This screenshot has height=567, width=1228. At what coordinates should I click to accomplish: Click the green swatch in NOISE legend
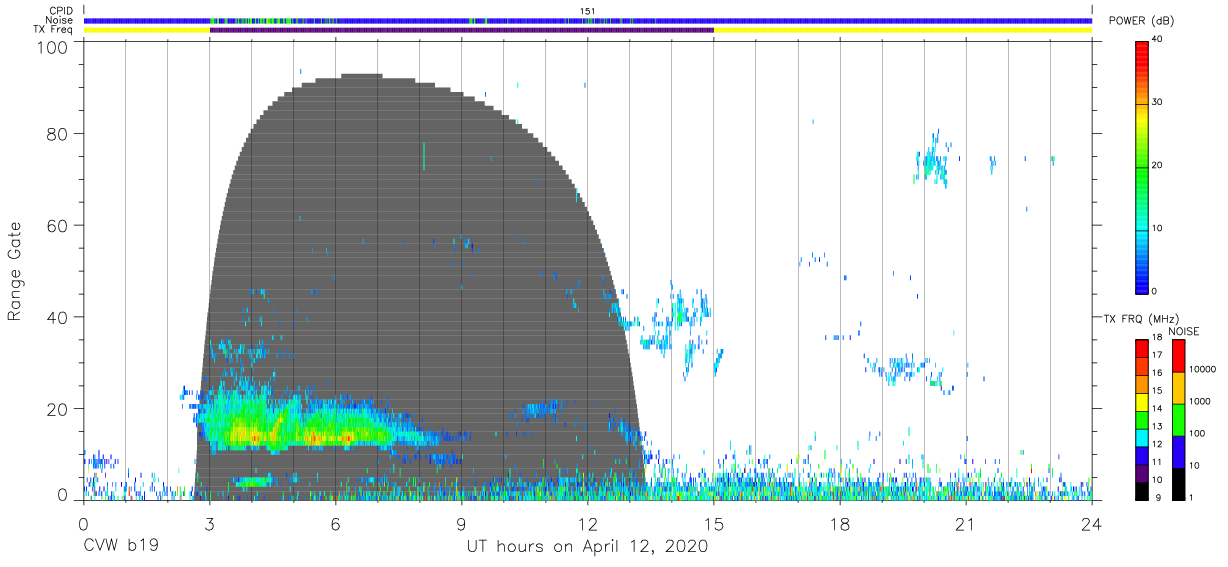1178,419
